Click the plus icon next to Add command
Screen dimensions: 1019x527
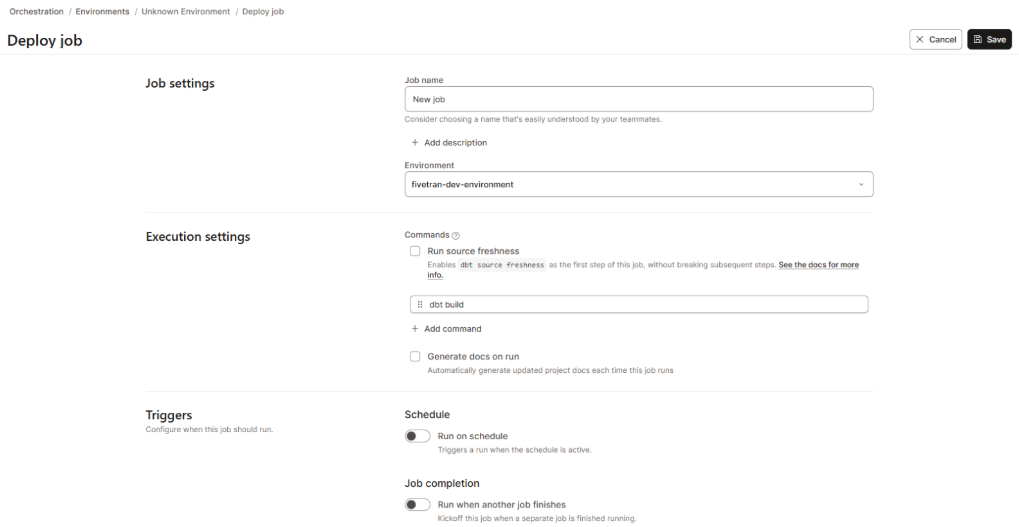415,329
